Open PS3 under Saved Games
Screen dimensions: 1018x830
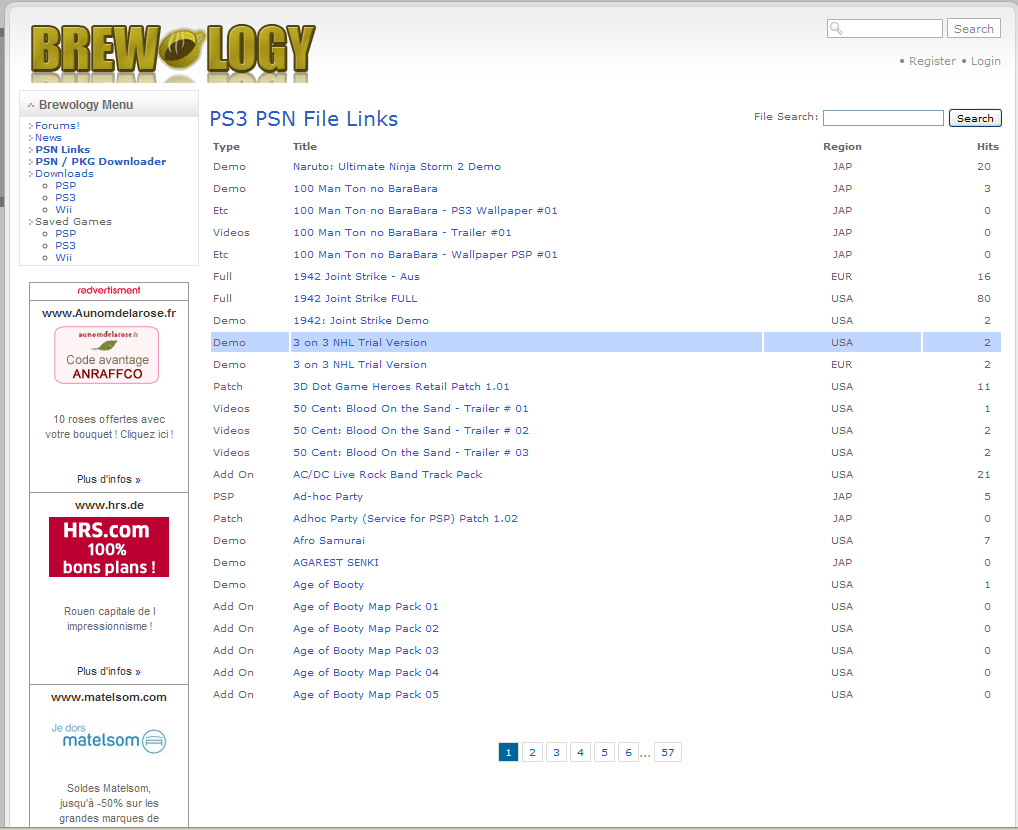tap(66, 245)
